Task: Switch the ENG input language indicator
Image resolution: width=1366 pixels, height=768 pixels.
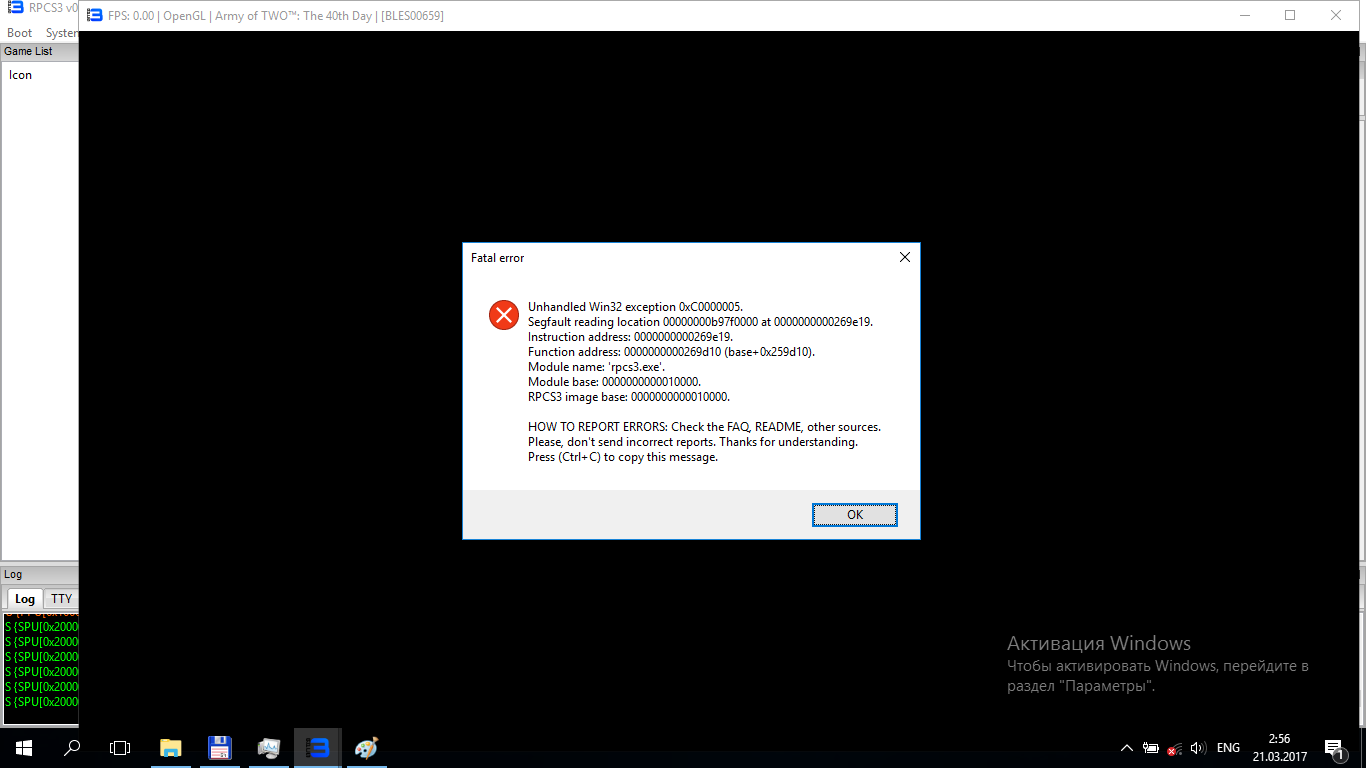Action: coord(1228,748)
